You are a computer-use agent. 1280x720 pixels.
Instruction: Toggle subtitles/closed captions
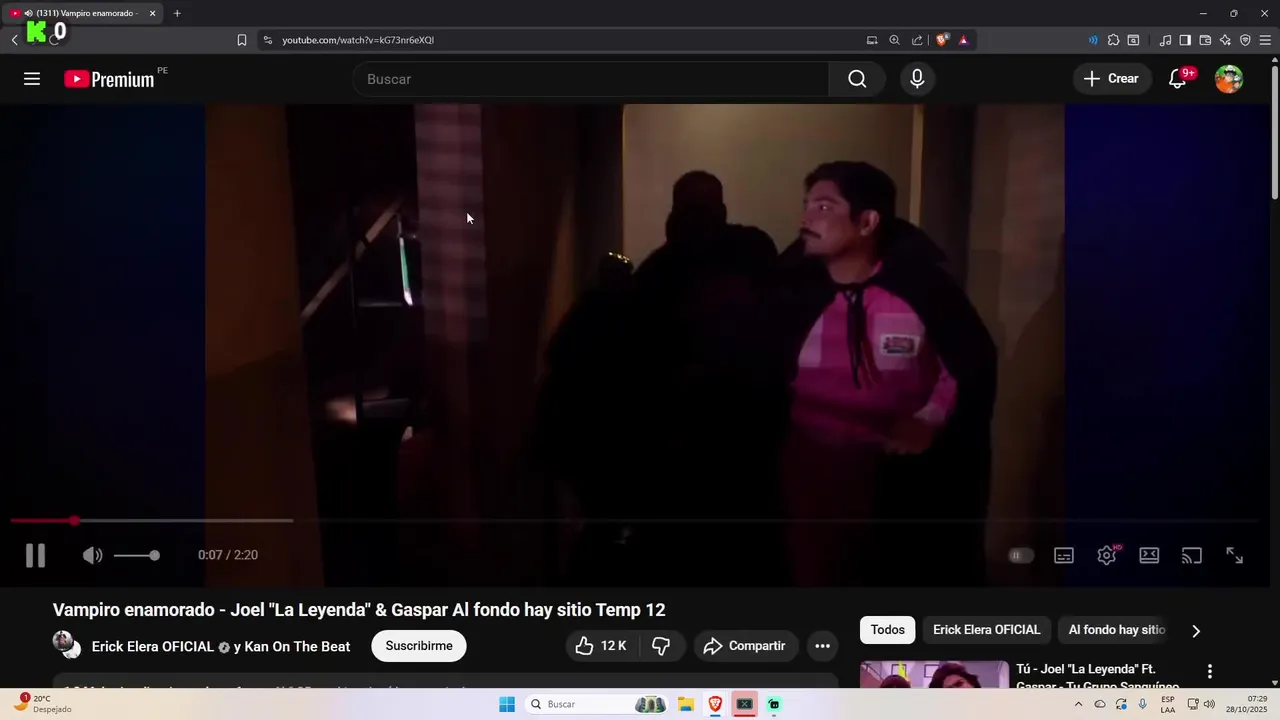(1064, 555)
